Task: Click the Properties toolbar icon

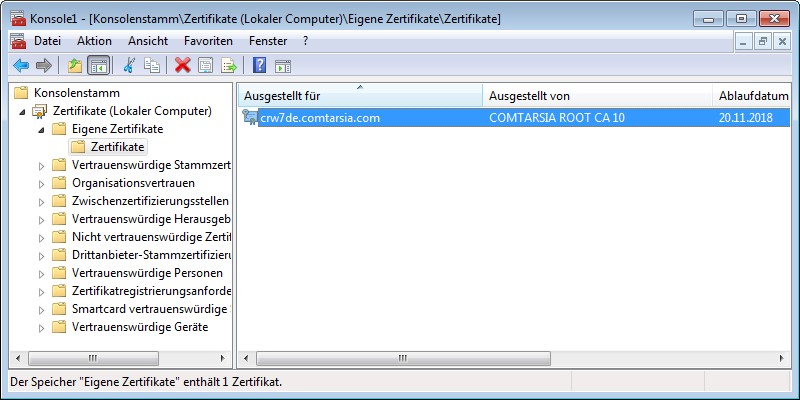Action: [x=205, y=65]
